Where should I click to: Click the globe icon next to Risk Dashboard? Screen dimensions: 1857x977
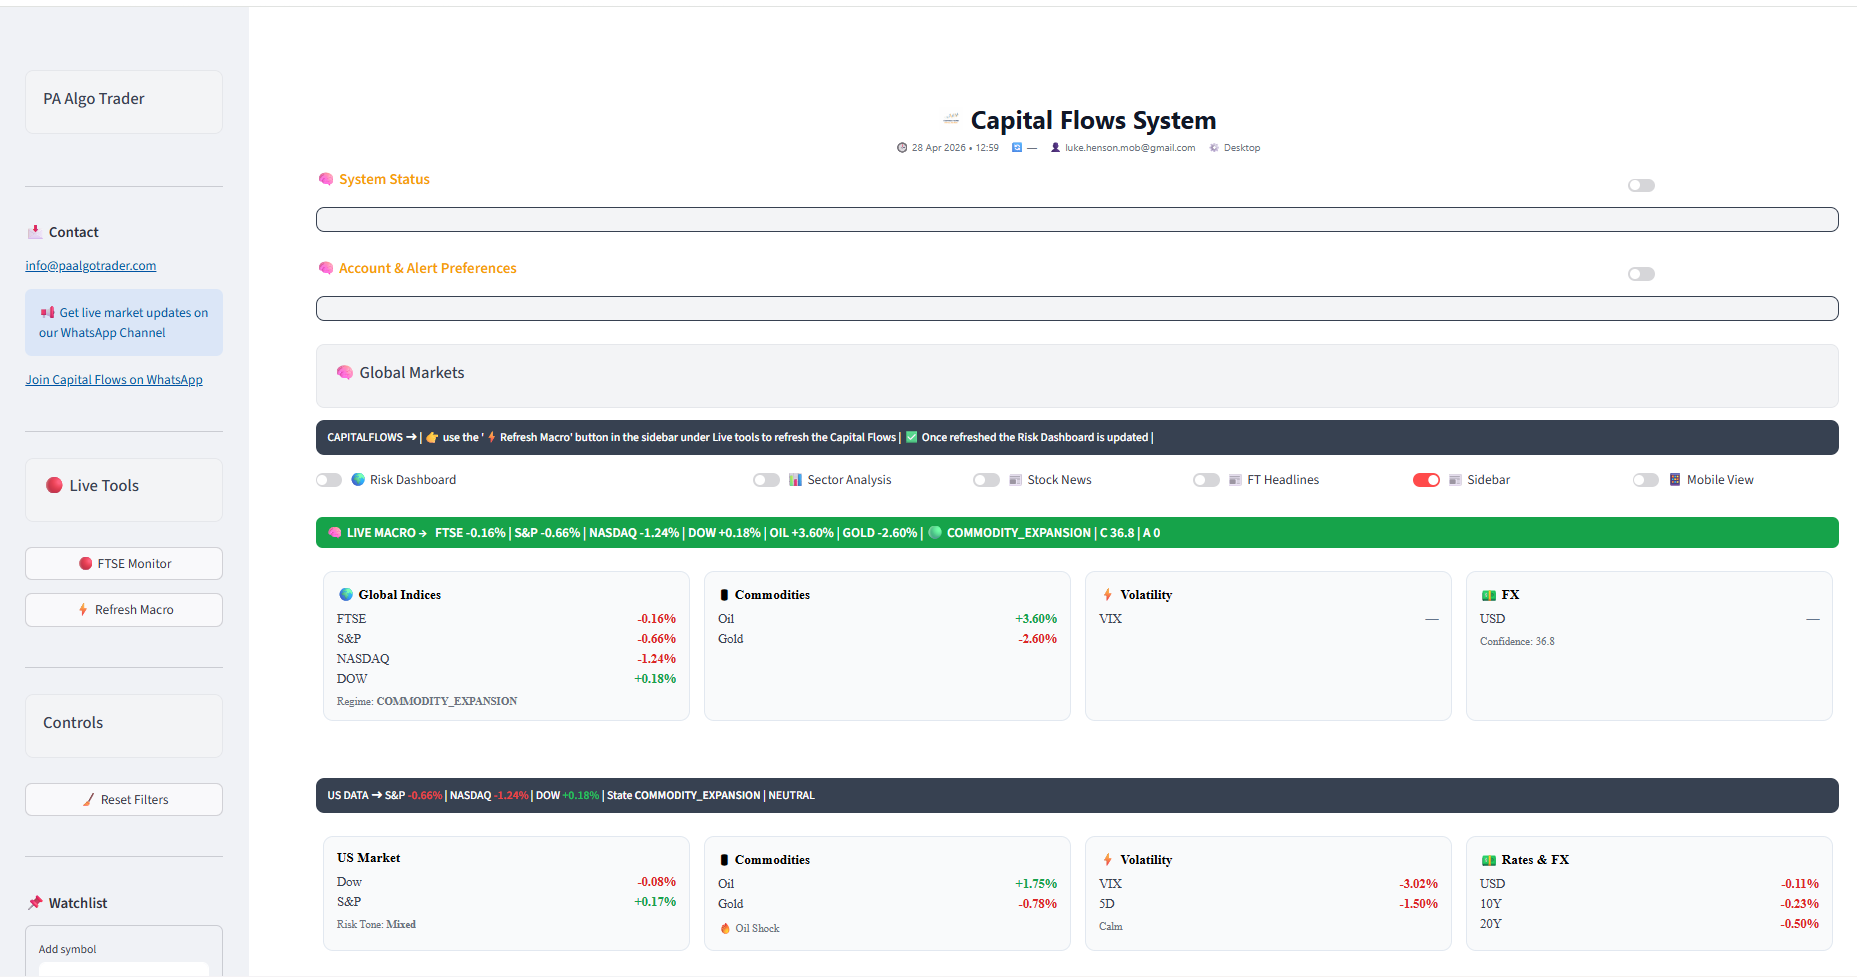[358, 480]
